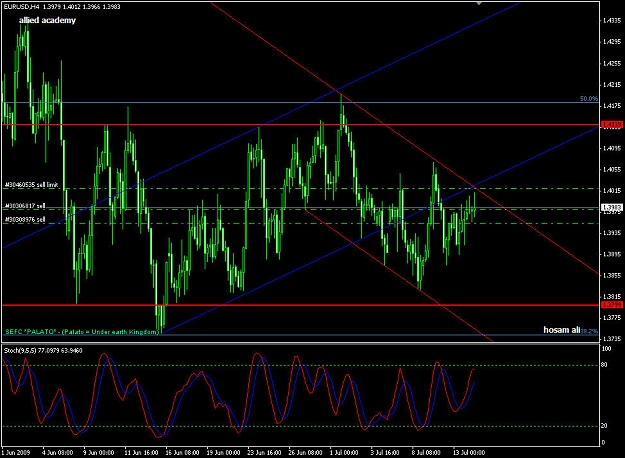Image resolution: width=625 pixels, height=458 pixels.
Task: Click the SEFC "PALATO" text label
Action: [x=82, y=332]
